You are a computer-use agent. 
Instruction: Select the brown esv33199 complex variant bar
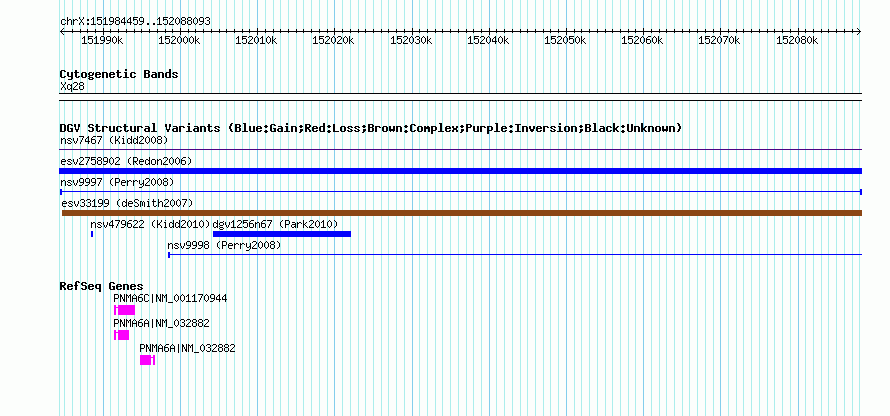pyautogui.click(x=462, y=213)
